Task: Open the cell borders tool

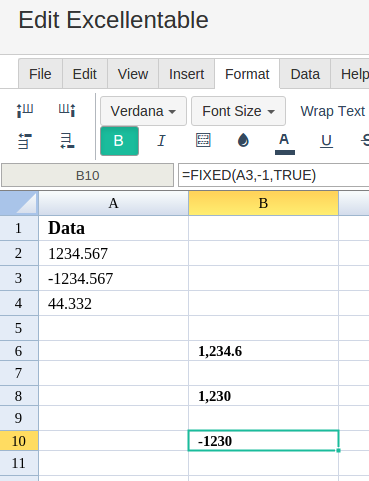Action: coord(203,141)
